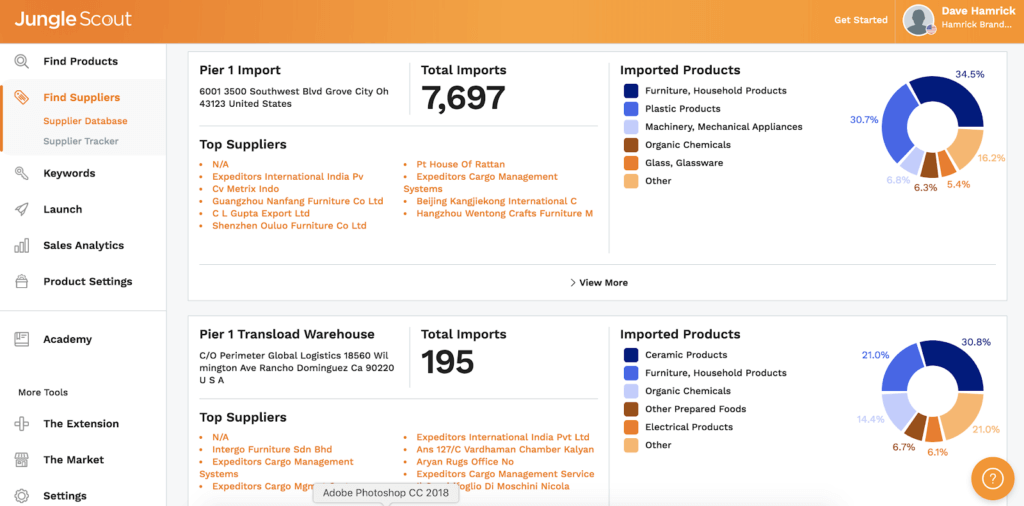Click the Launch paper plane icon
Viewport: 1024px width, 506px height.
click(21, 209)
